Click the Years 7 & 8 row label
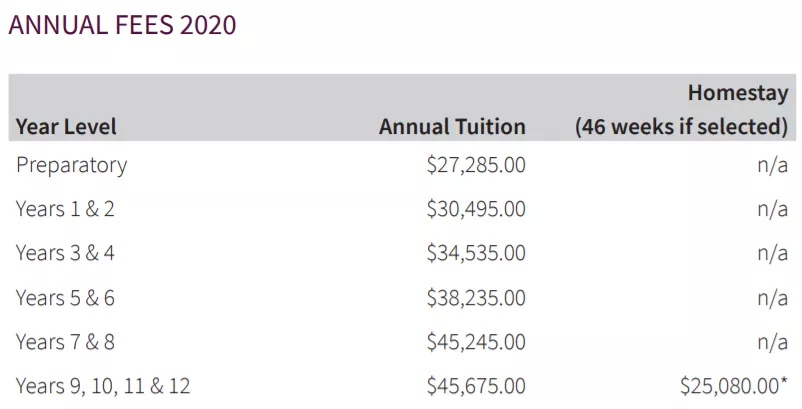Viewport: 802px width, 409px height. pyautogui.click(x=65, y=342)
